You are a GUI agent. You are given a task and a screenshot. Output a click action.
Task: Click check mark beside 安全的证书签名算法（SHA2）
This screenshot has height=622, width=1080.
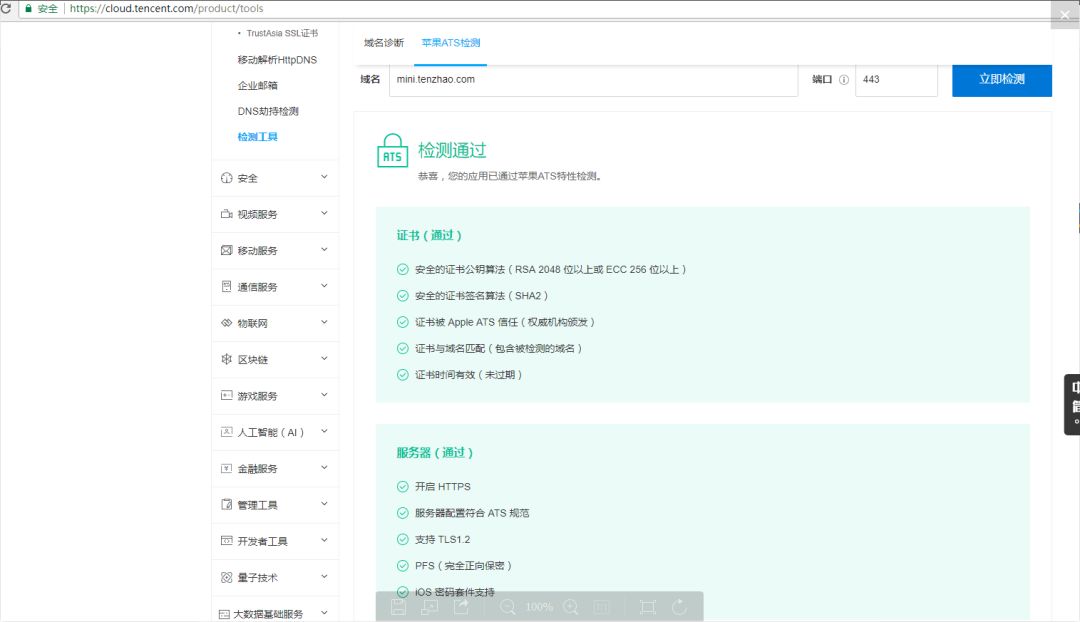point(403,296)
